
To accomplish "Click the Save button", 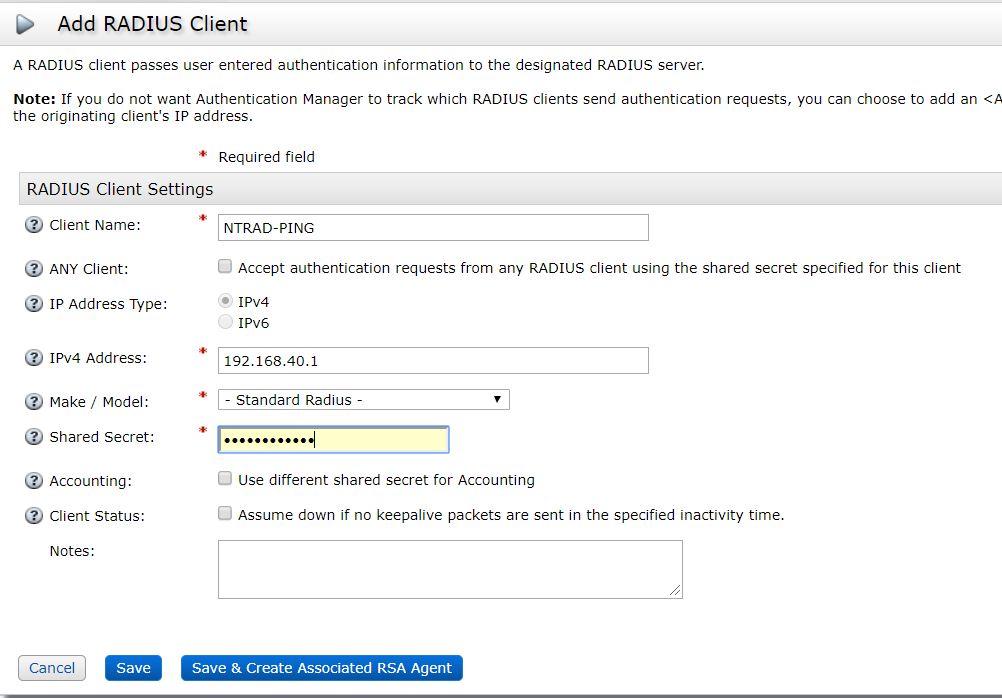I will [133, 667].
